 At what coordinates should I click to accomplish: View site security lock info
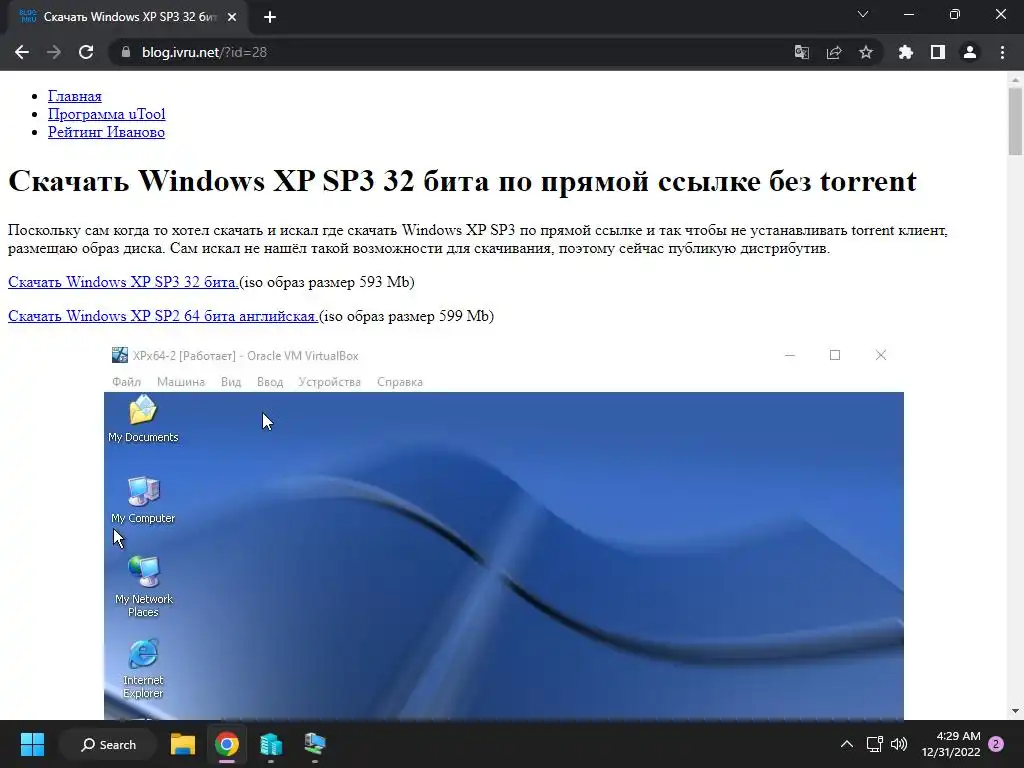coord(125,52)
